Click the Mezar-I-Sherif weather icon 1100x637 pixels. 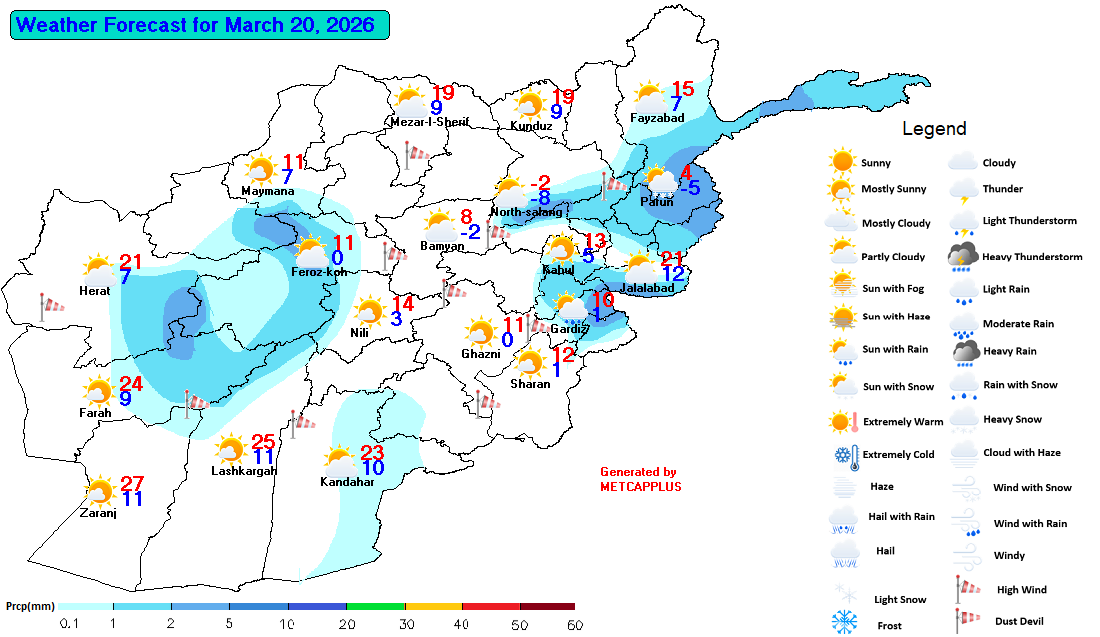[410, 101]
